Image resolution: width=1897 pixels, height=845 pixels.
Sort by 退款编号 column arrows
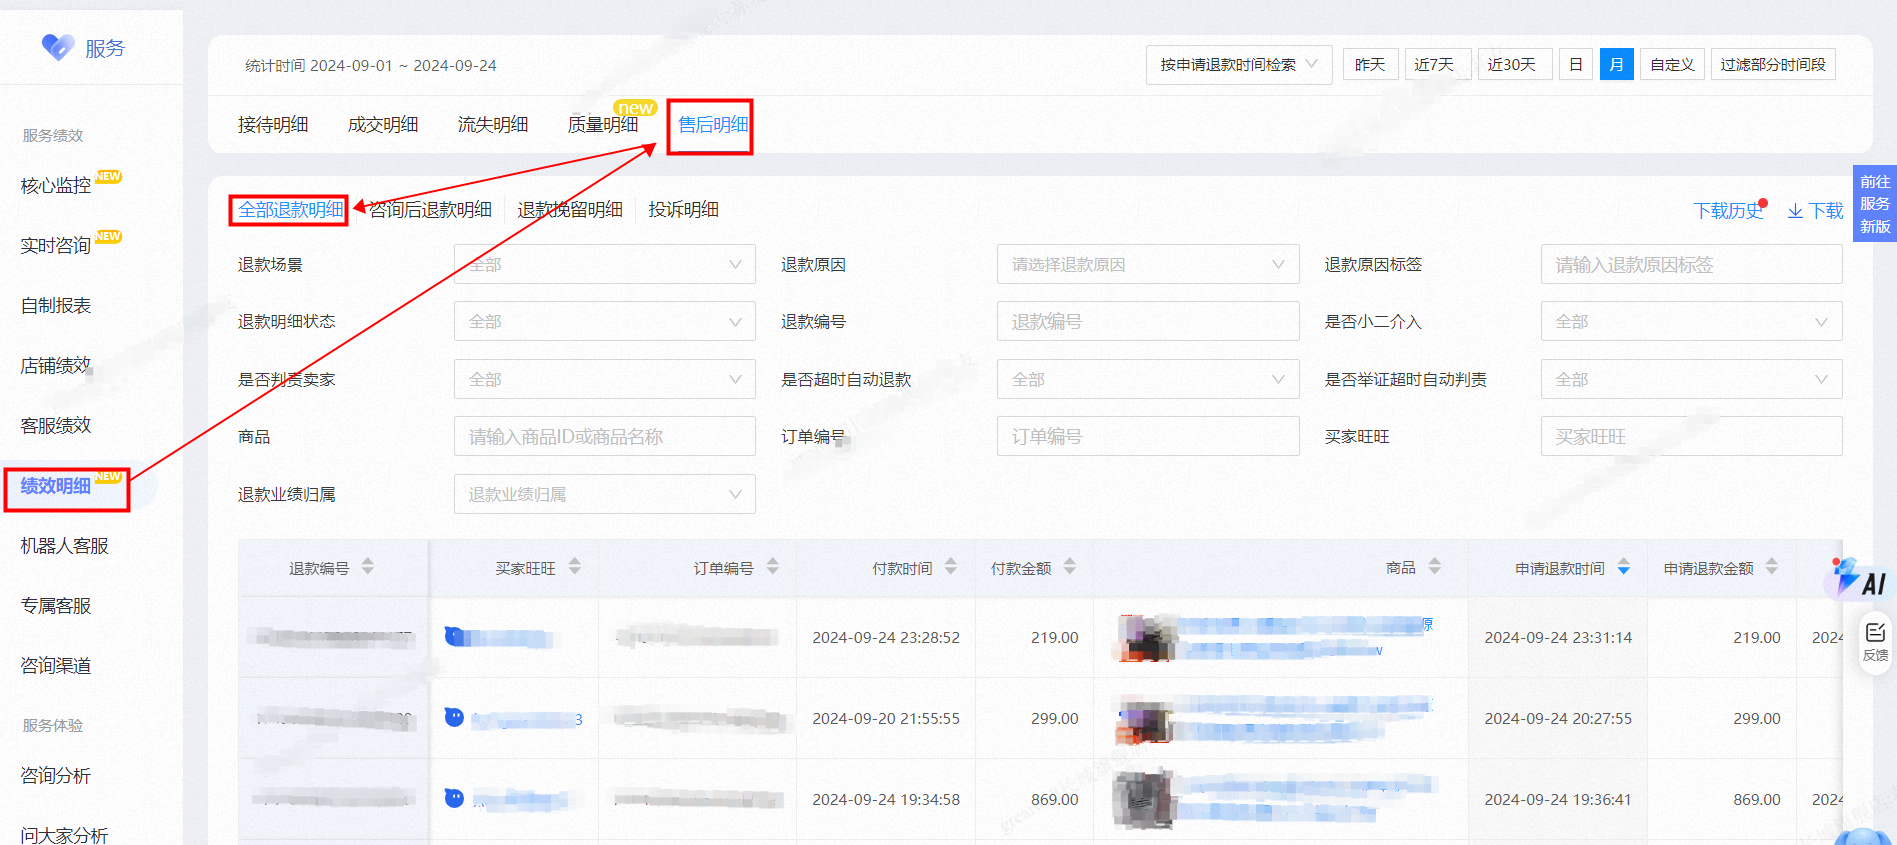coord(368,567)
